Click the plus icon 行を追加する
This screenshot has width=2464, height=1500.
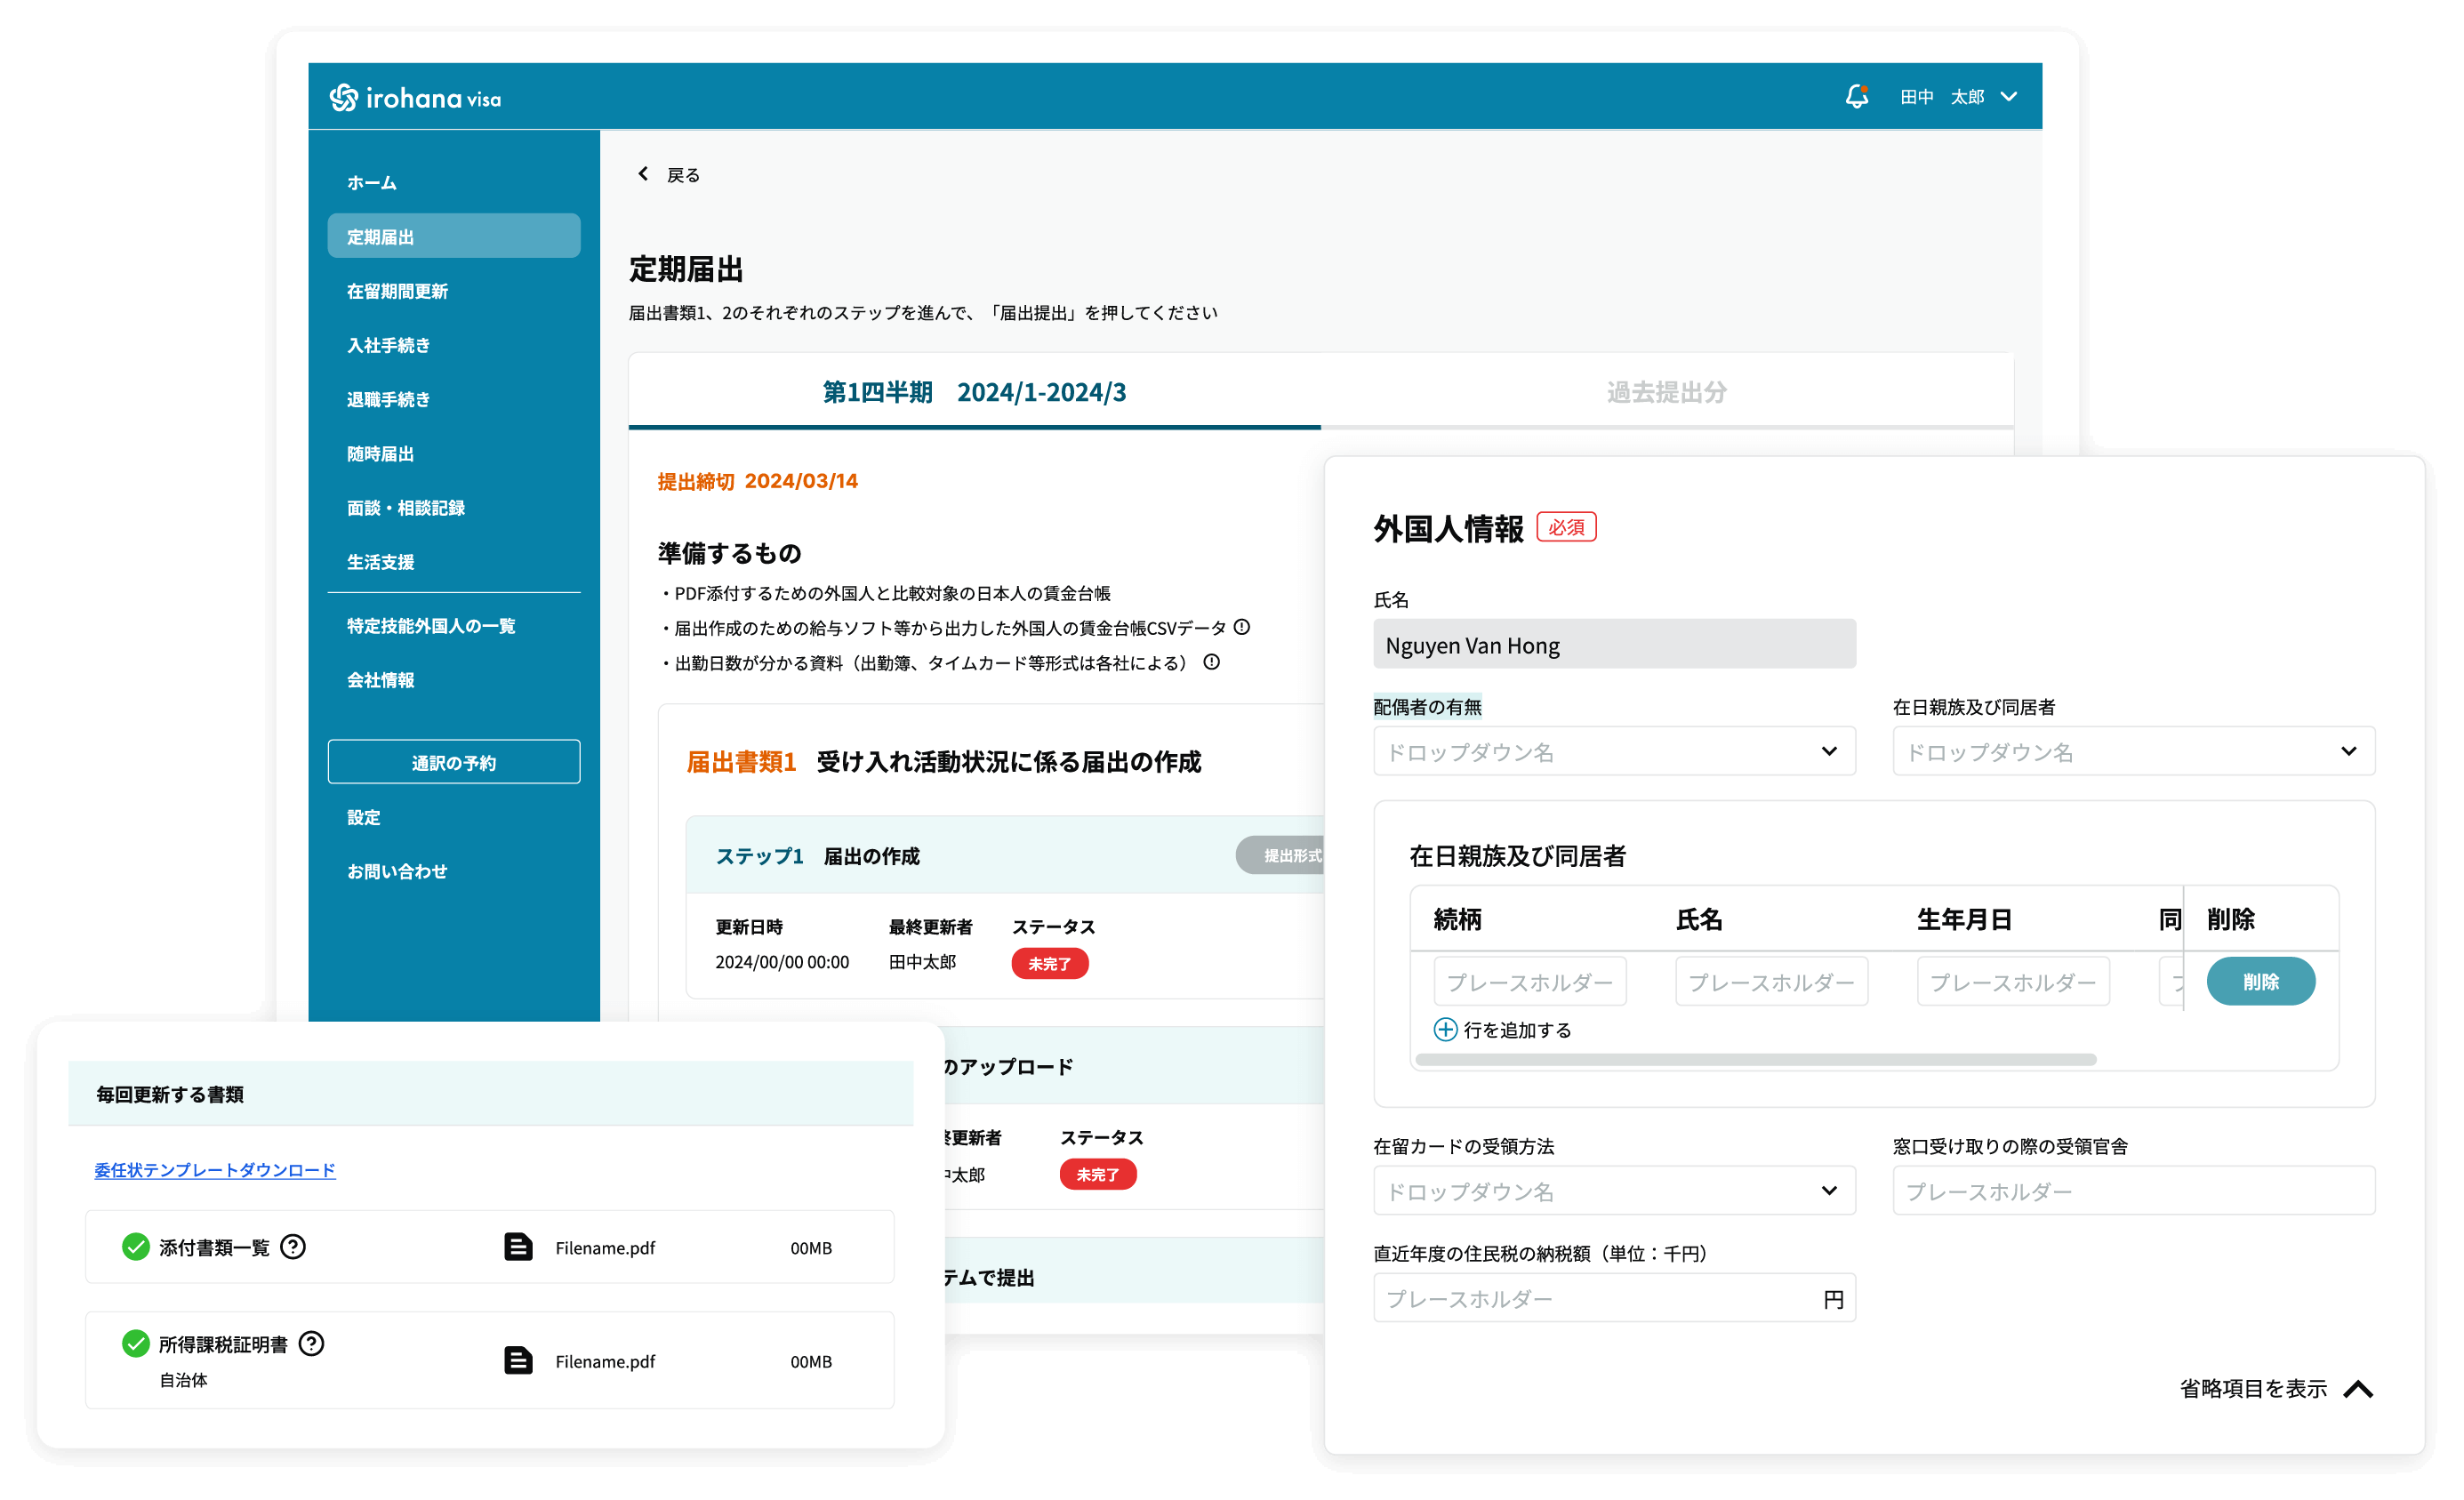pos(1445,1029)
